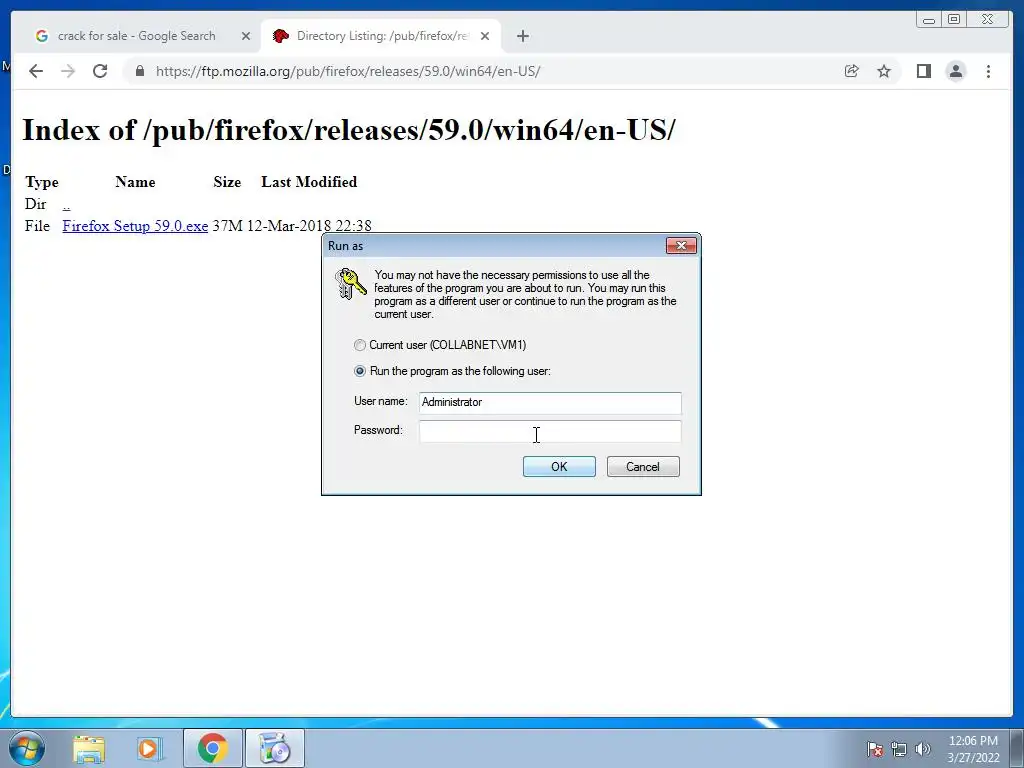
Task: Open Chrome's side panel icon
Action: coord(923,71)
